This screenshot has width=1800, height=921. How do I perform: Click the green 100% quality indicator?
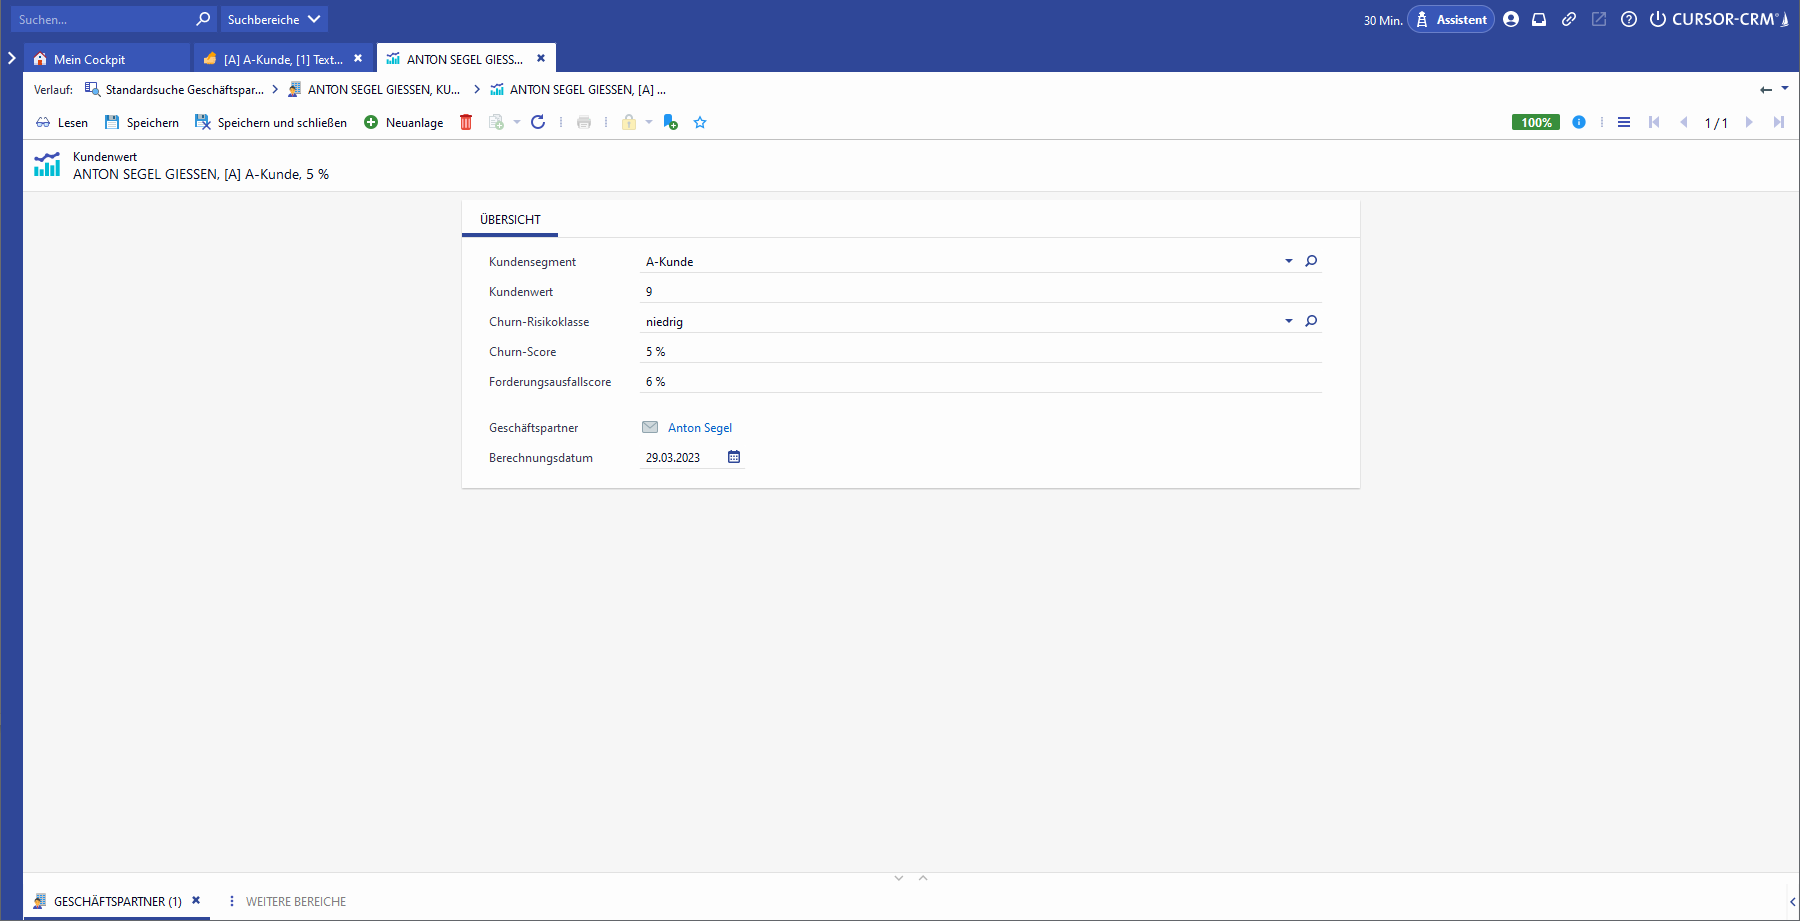pos(1535,122)
